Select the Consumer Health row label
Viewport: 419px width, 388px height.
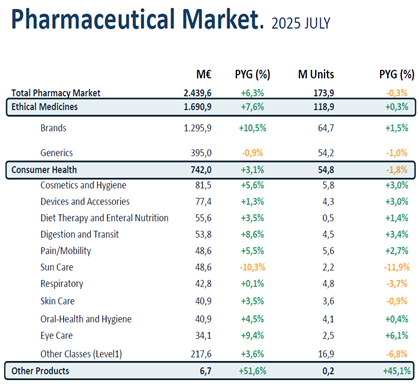click(x=44, y=170)
